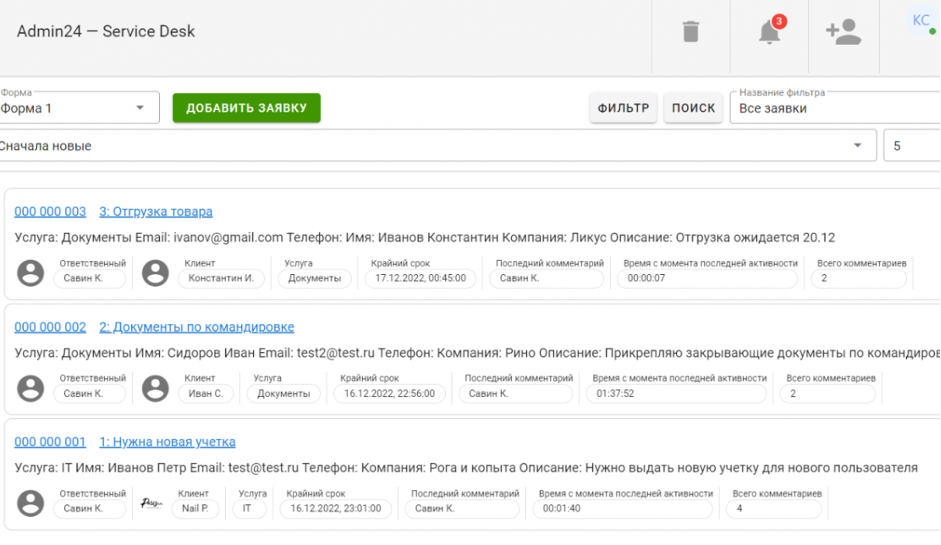Click the client logo next to Nail P.
This screenshot has width=941, height=545.
(x=152, y=503)
